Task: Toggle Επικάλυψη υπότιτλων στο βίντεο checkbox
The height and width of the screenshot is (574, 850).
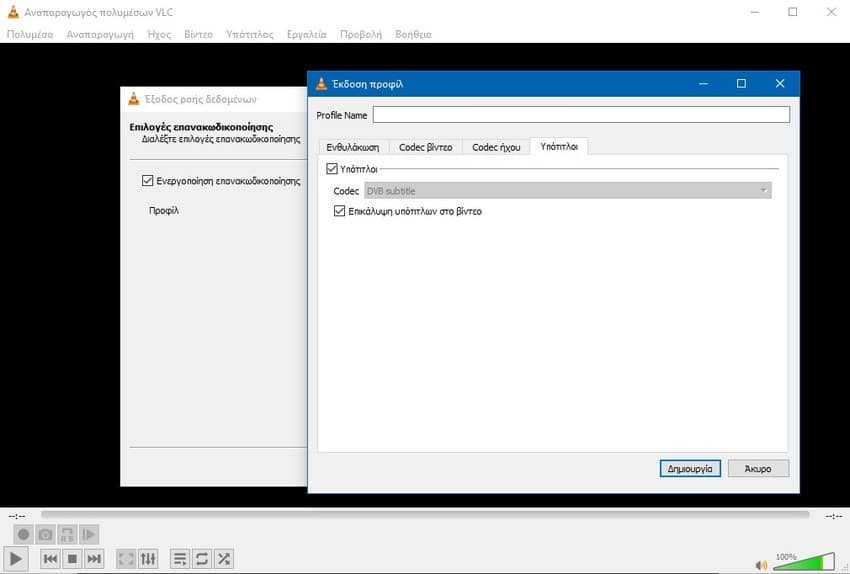Action: (x=339, y=211)
